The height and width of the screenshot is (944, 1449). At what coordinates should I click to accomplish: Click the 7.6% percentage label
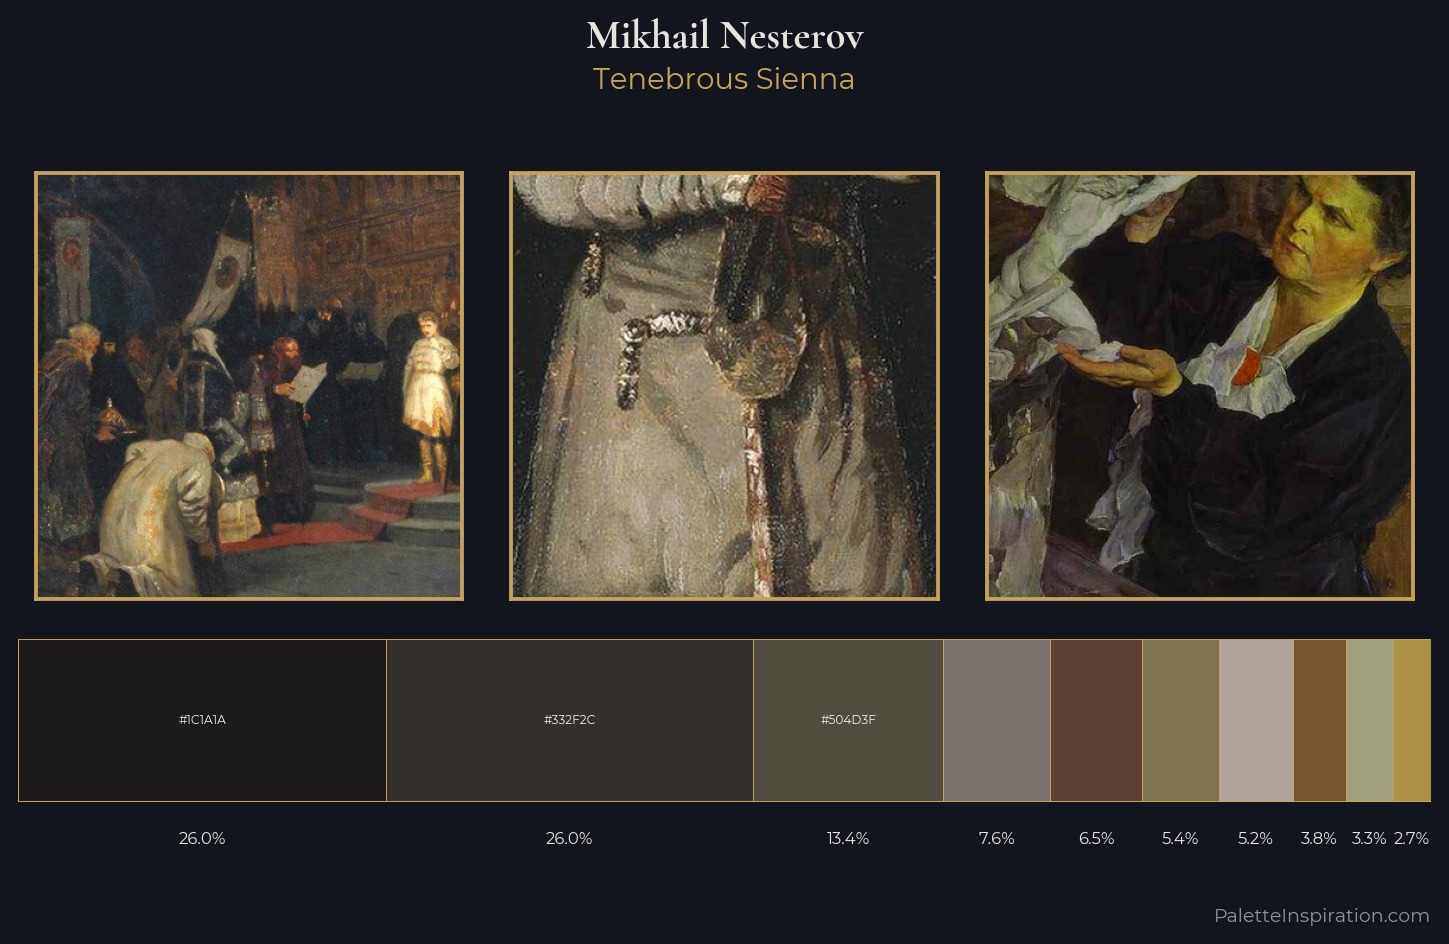[x=997, y=838]
